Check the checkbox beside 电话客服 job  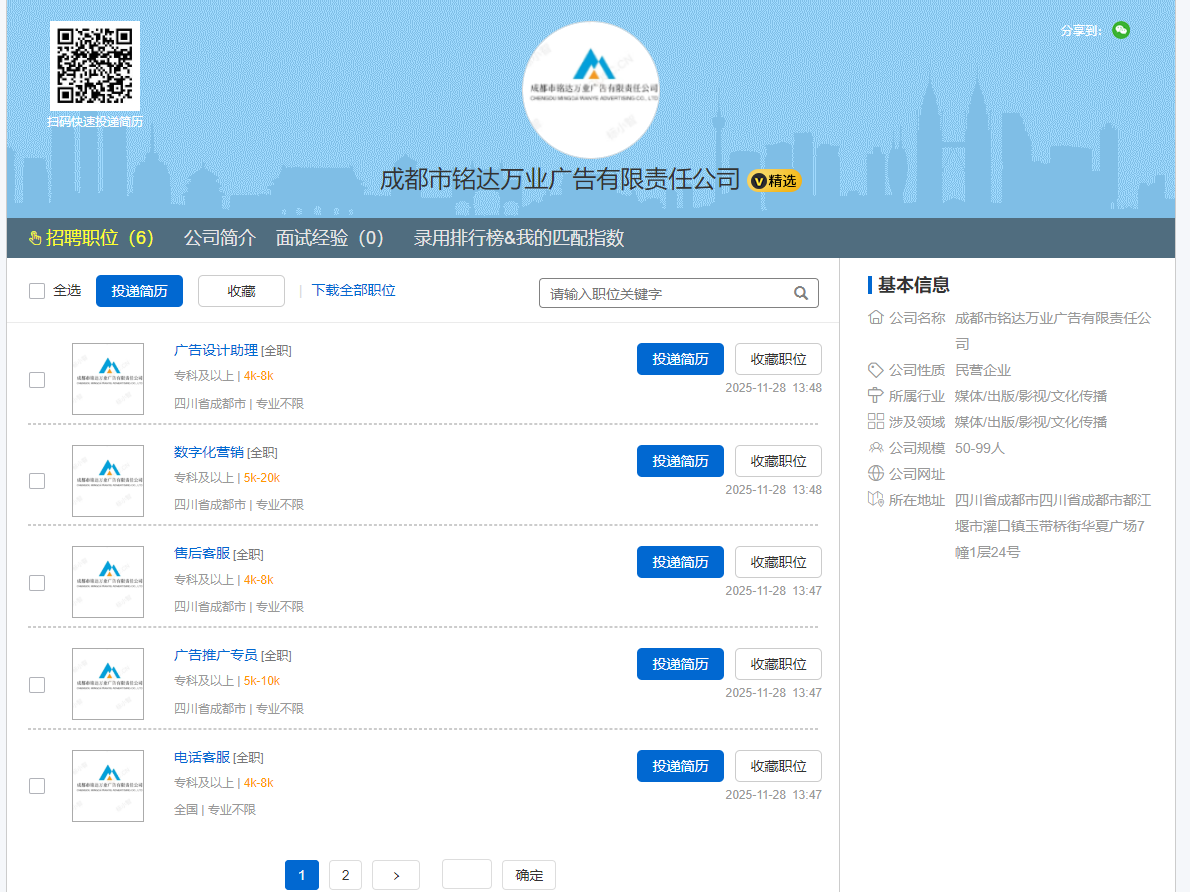(37, 787)
